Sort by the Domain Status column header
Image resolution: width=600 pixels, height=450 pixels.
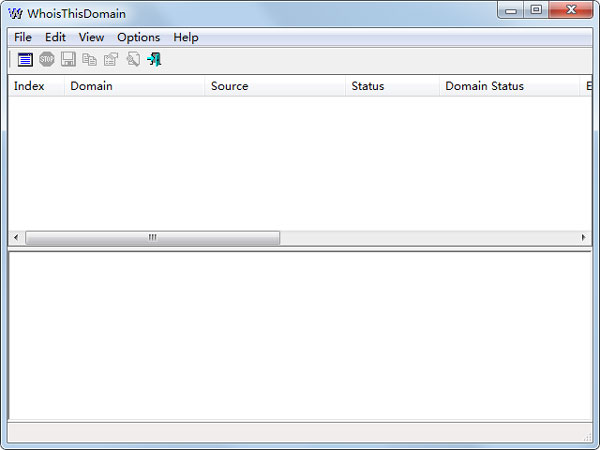click(x=509, y=86)
